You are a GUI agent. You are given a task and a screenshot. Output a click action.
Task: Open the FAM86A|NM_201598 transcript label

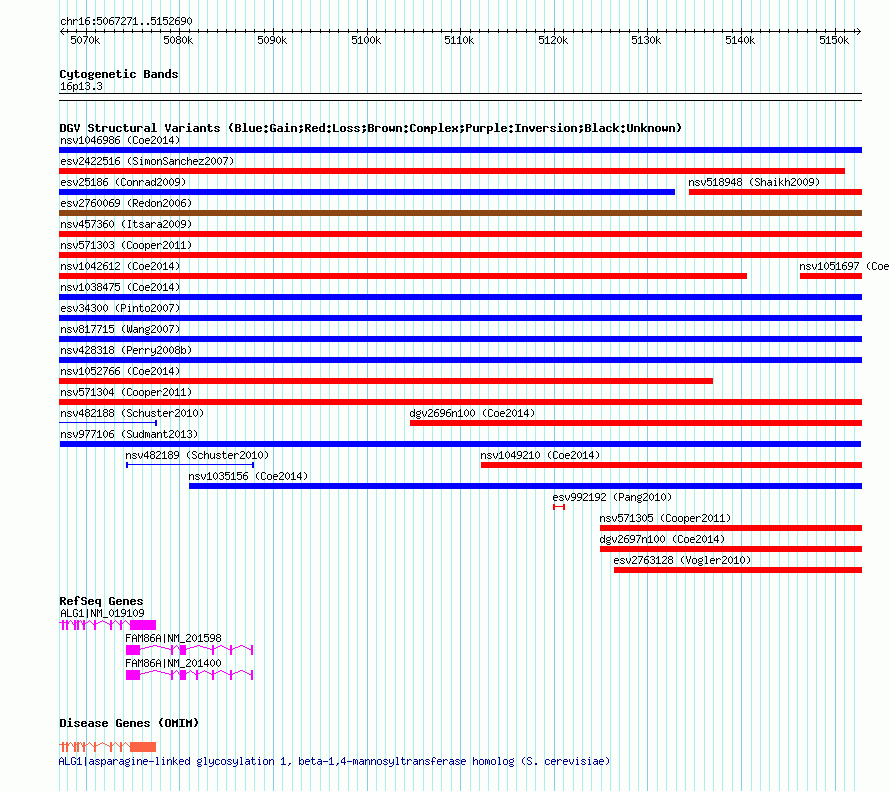[x=173, y=638]
